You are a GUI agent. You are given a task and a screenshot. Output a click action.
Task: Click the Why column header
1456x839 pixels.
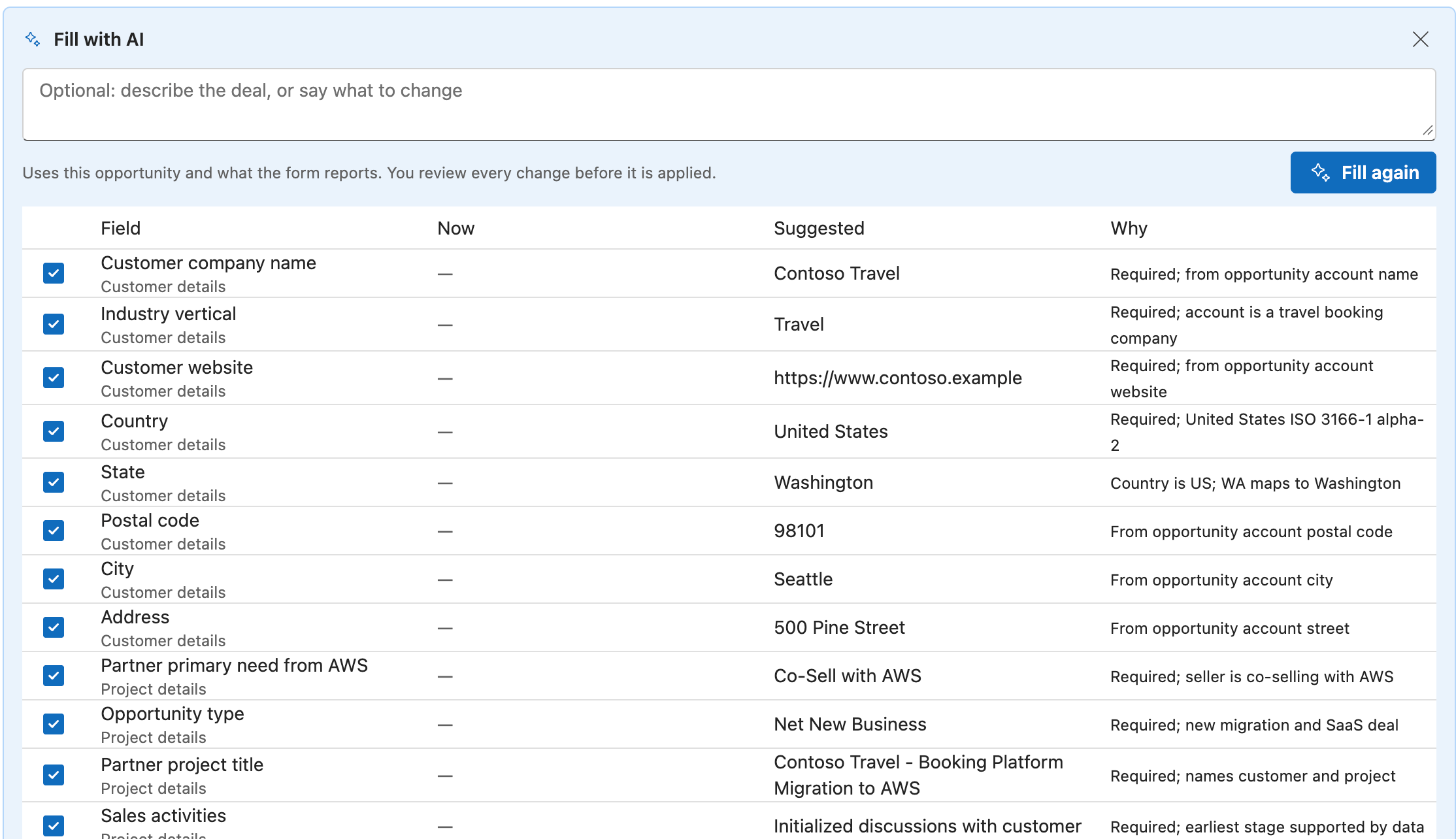(x=1129, y=228)
